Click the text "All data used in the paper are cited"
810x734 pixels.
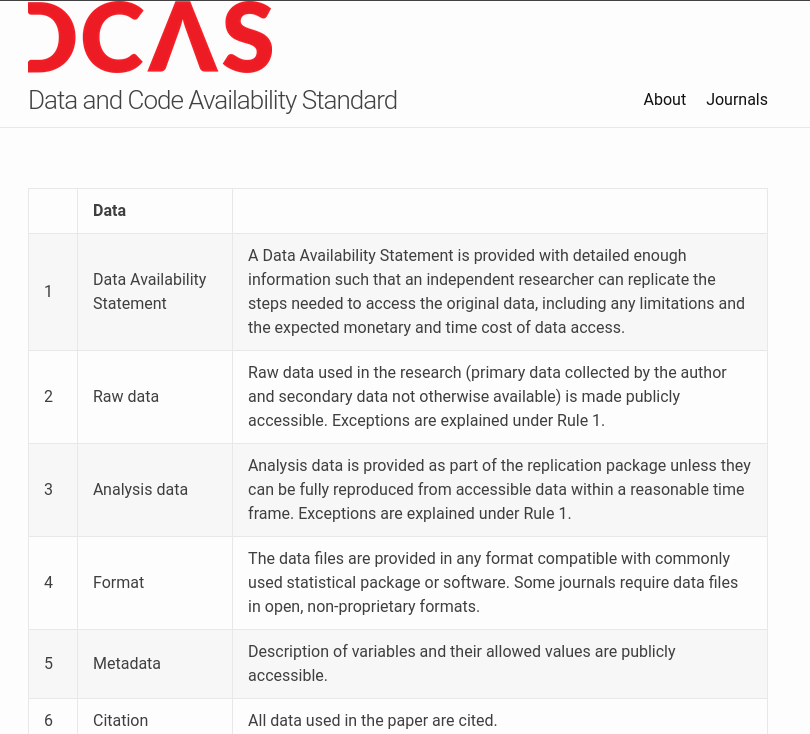[372, 720]
